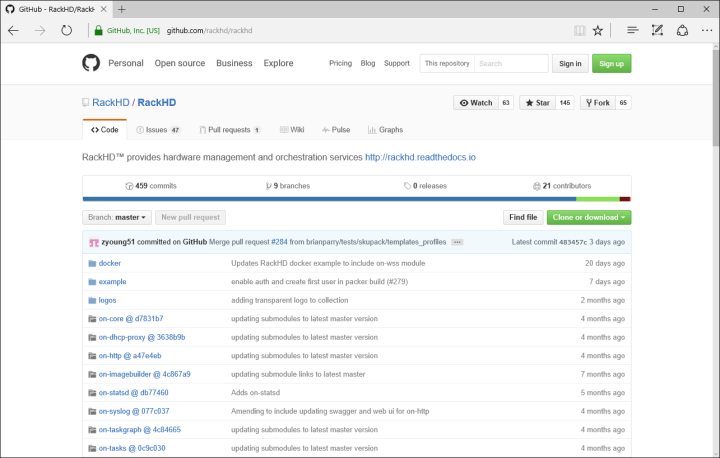
Task: Click the Make a Web Note icon
Action: click(656, 31)
